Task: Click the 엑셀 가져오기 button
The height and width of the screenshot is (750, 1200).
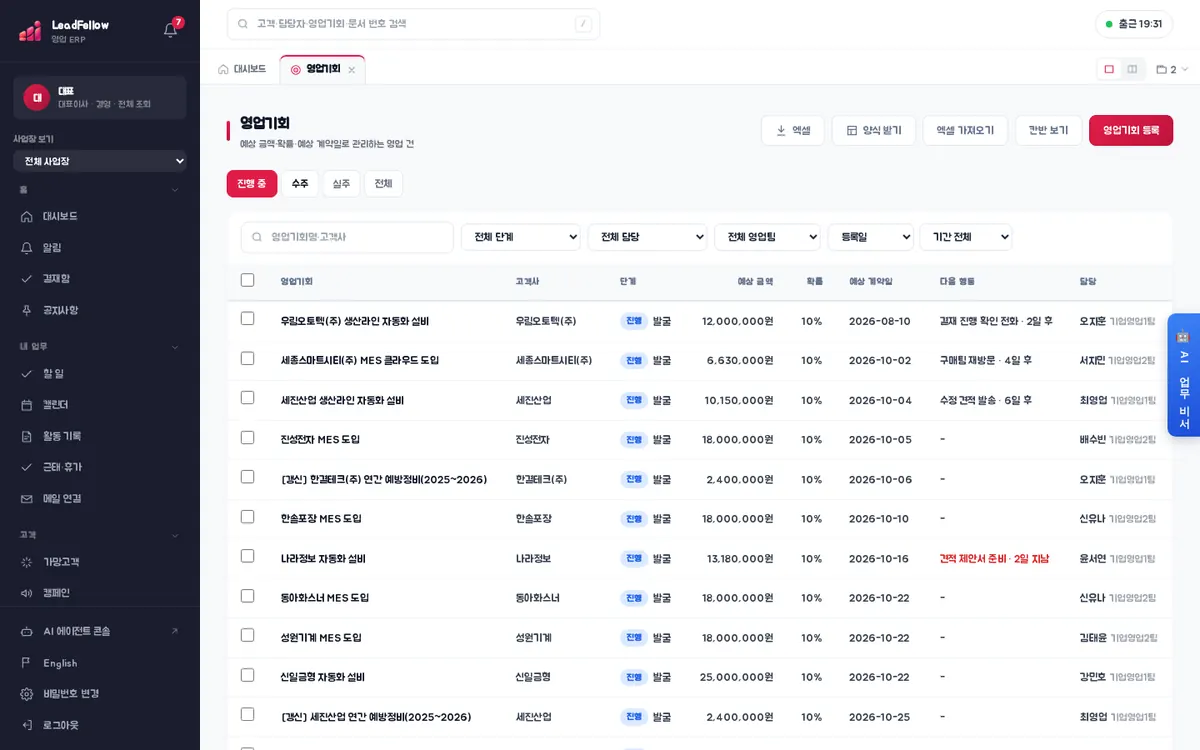Action: coord(965,130)
